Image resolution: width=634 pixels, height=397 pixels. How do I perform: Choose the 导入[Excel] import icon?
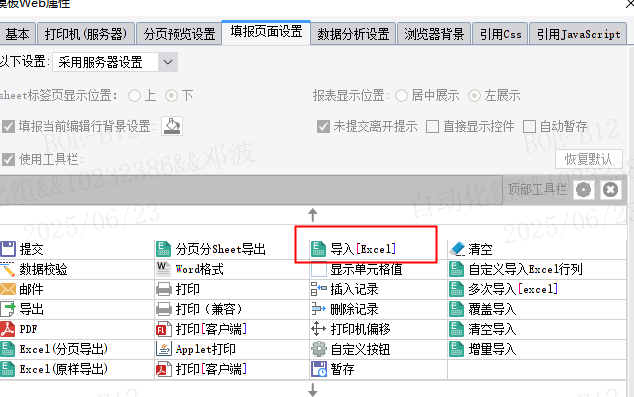tap(318, 249)
